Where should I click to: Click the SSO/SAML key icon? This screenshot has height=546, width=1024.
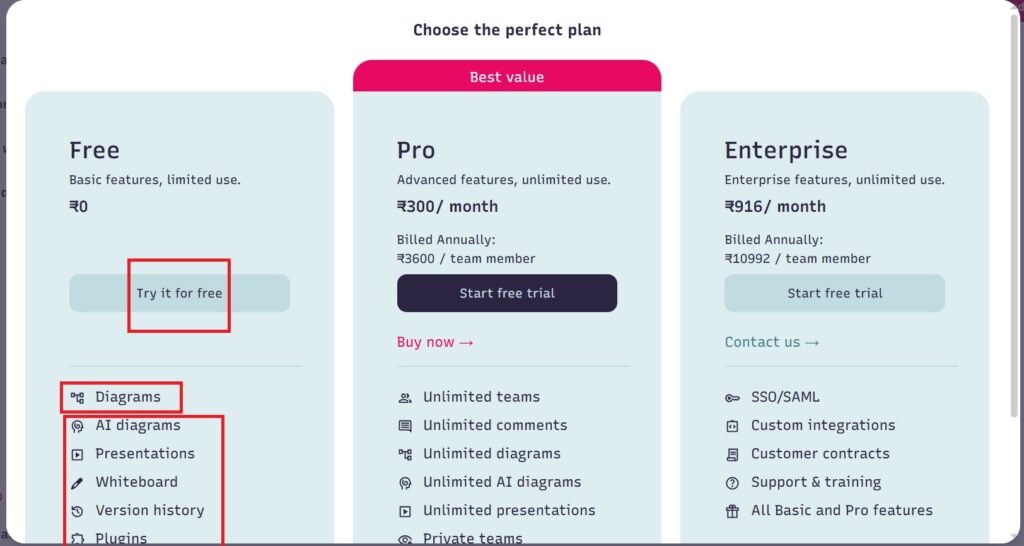point(733,397)
